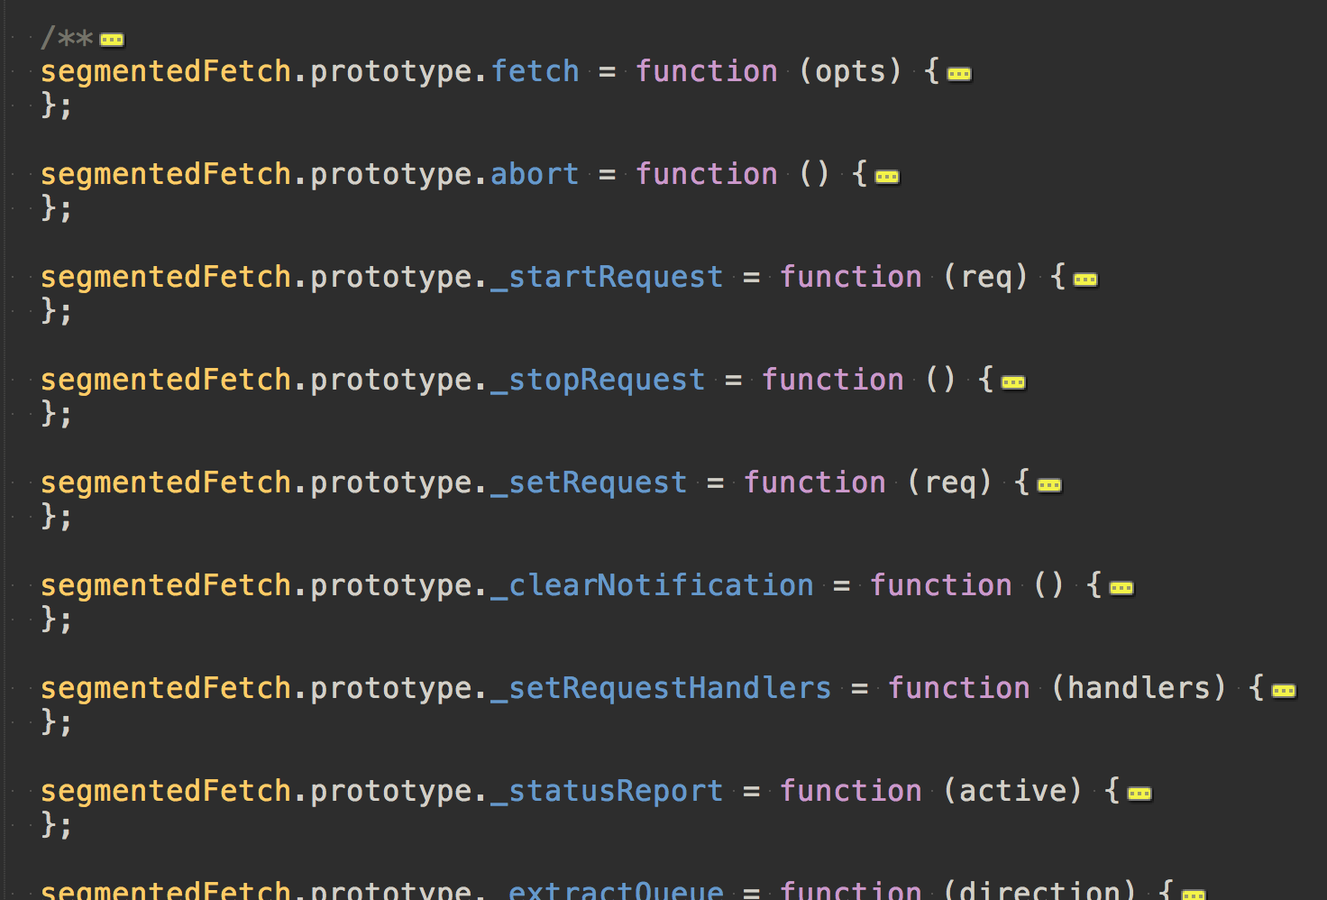Image resolution: width=1327 pixels, height=900 pixels.
Task: Click 'segmentedFetch' on the fetch line
Action: click(x=166, y=71)
